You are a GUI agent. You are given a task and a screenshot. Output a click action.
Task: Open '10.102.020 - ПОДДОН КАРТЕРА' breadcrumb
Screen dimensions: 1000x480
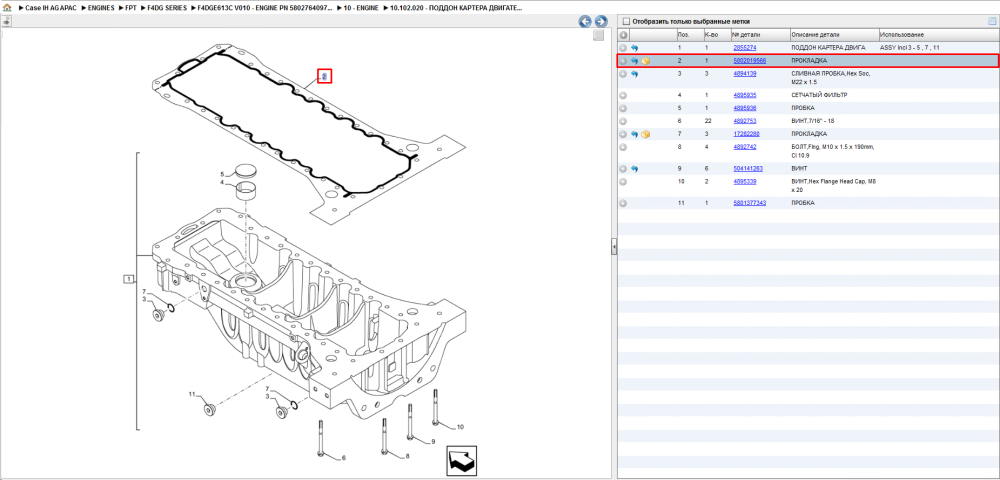(457, 10)
